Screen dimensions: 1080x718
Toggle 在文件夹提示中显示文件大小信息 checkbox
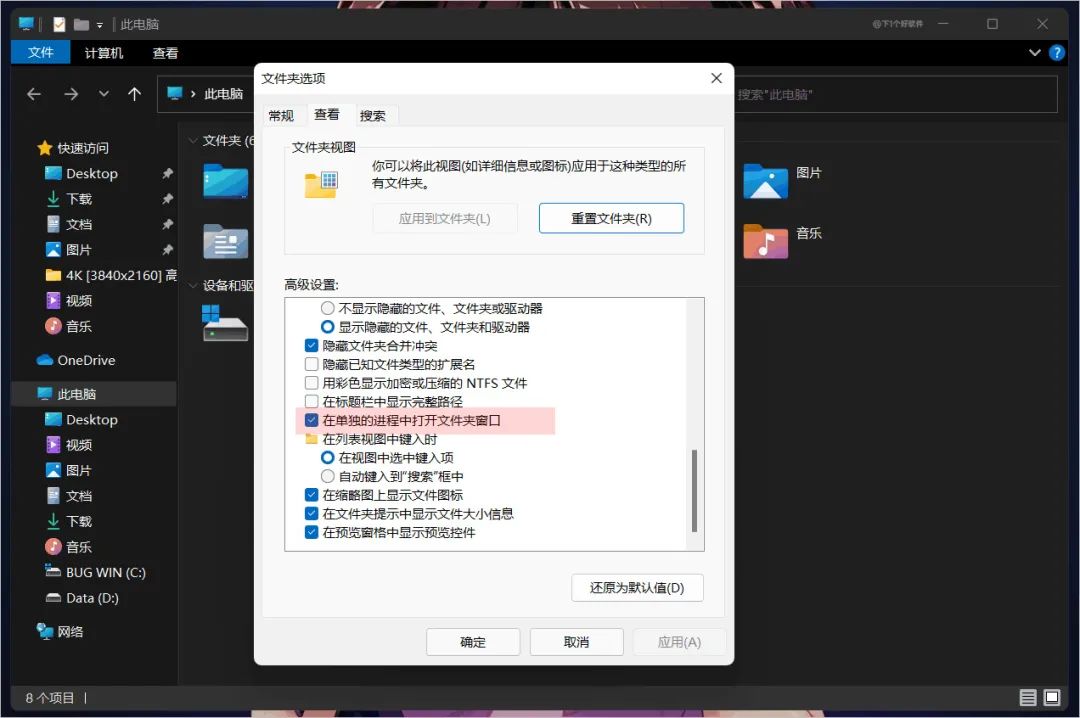[x=311, y=513]
